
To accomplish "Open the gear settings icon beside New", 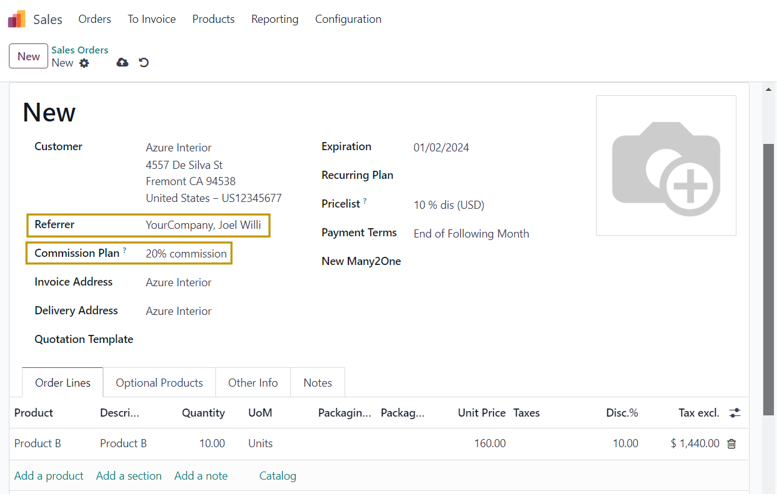I will click(x=84, y=63).
